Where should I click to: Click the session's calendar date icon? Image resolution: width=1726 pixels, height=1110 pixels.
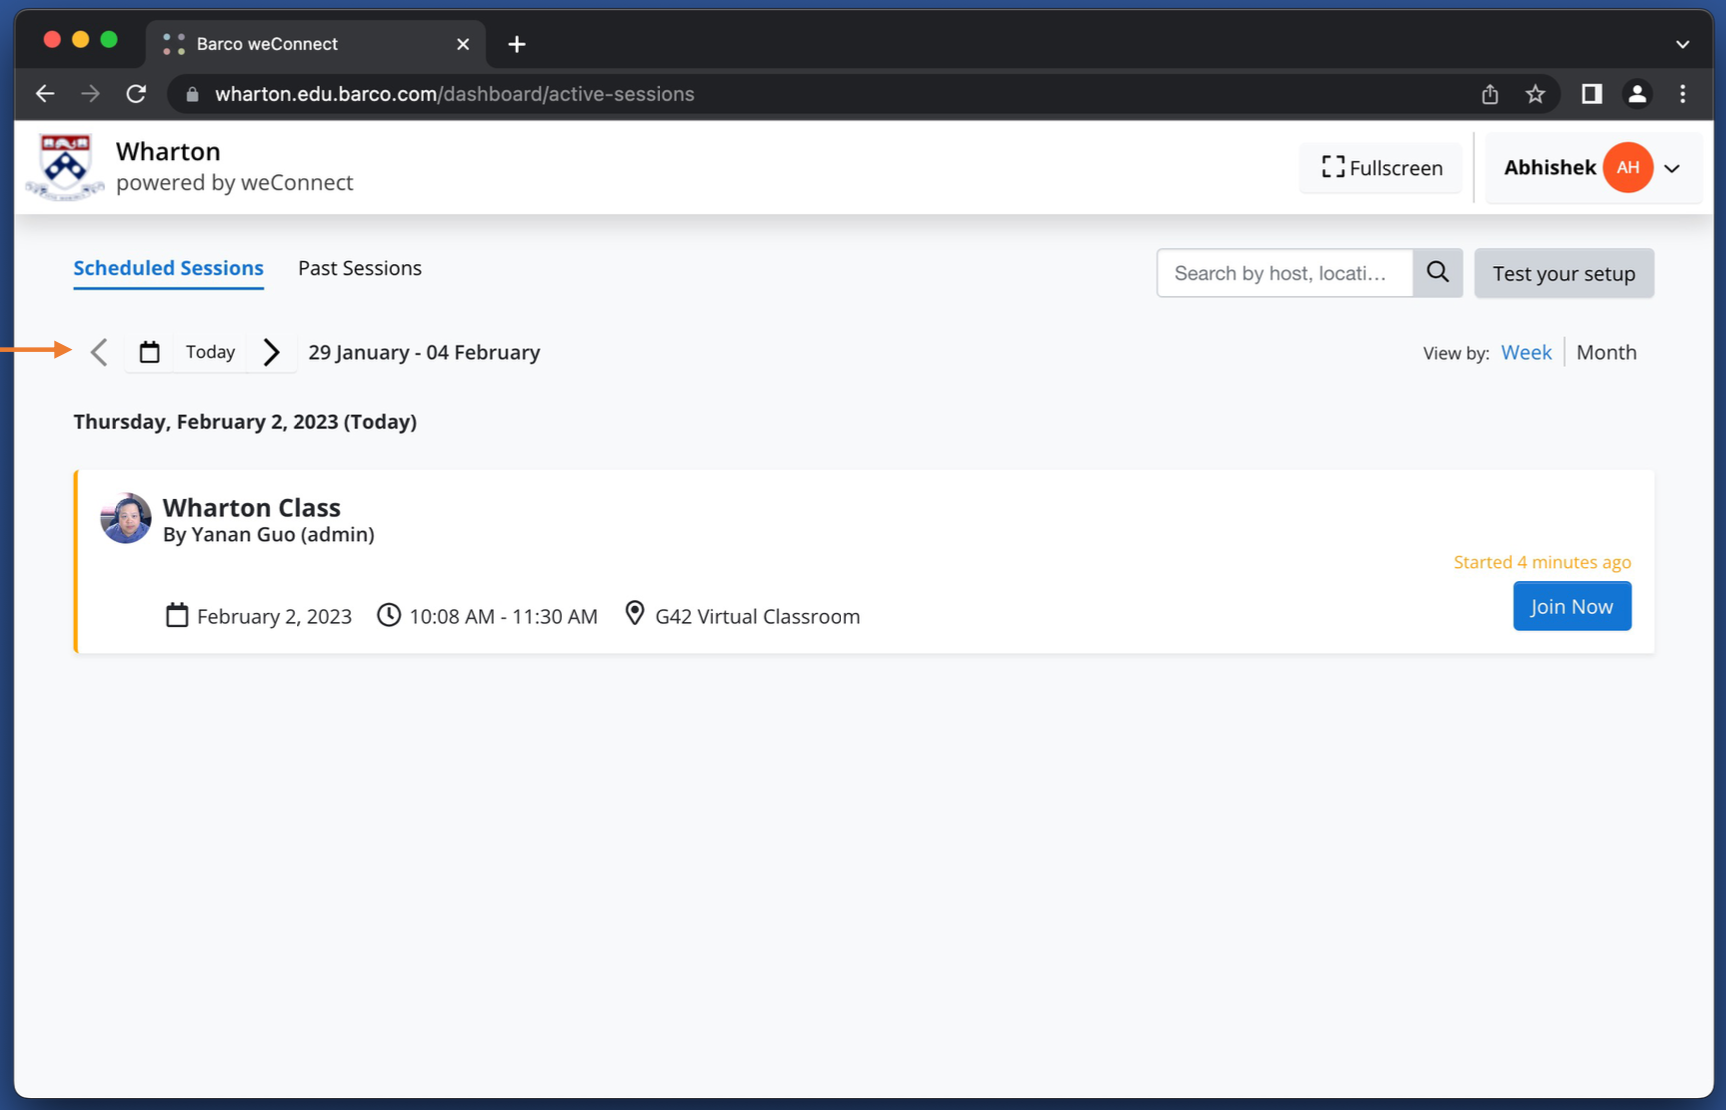click(x=177, y=615)
